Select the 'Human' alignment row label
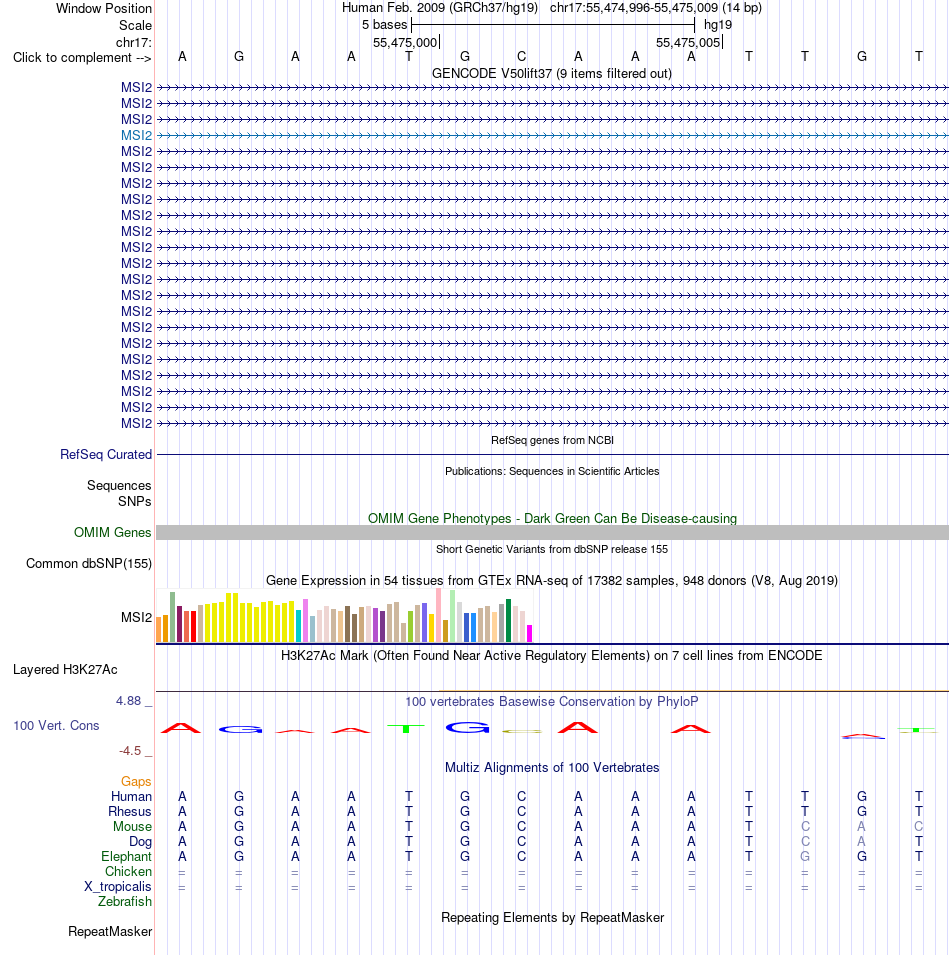Image resolution: width=950 pixels, height=955 pixels. click(132, 797)
